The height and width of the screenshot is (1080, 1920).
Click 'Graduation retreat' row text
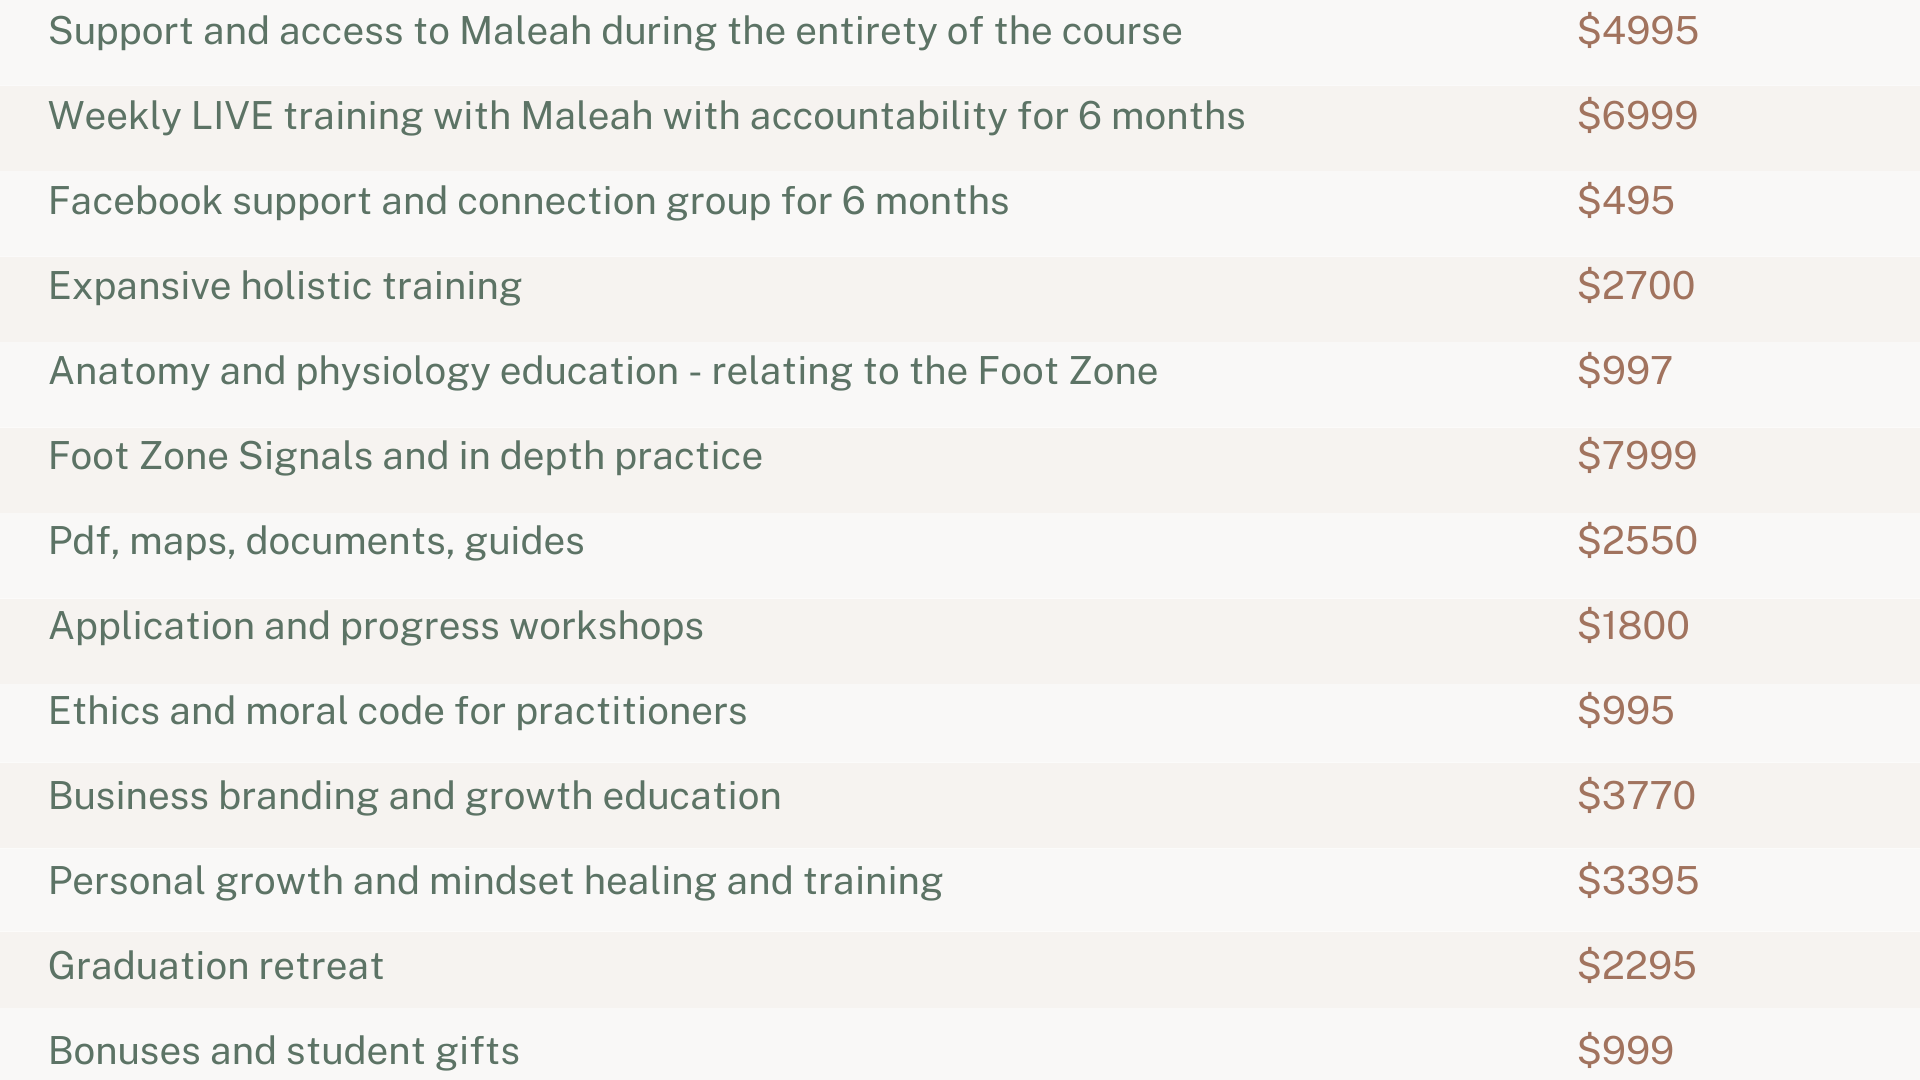[x=216, y=966]
